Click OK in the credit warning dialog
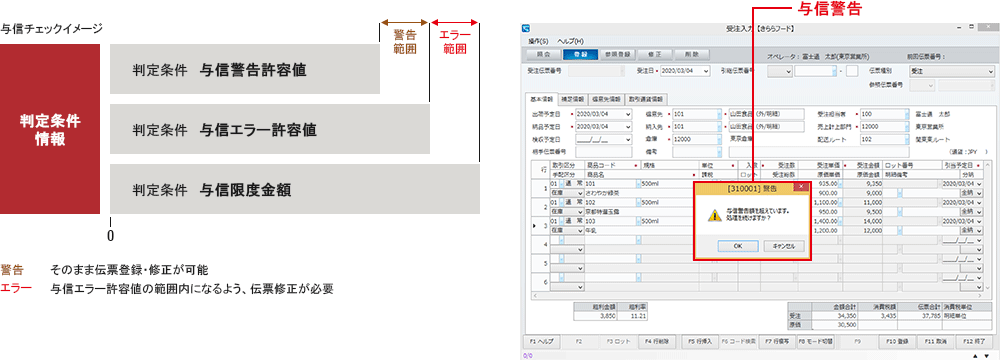The image size is (1000, 360). (x=737, y=246)
